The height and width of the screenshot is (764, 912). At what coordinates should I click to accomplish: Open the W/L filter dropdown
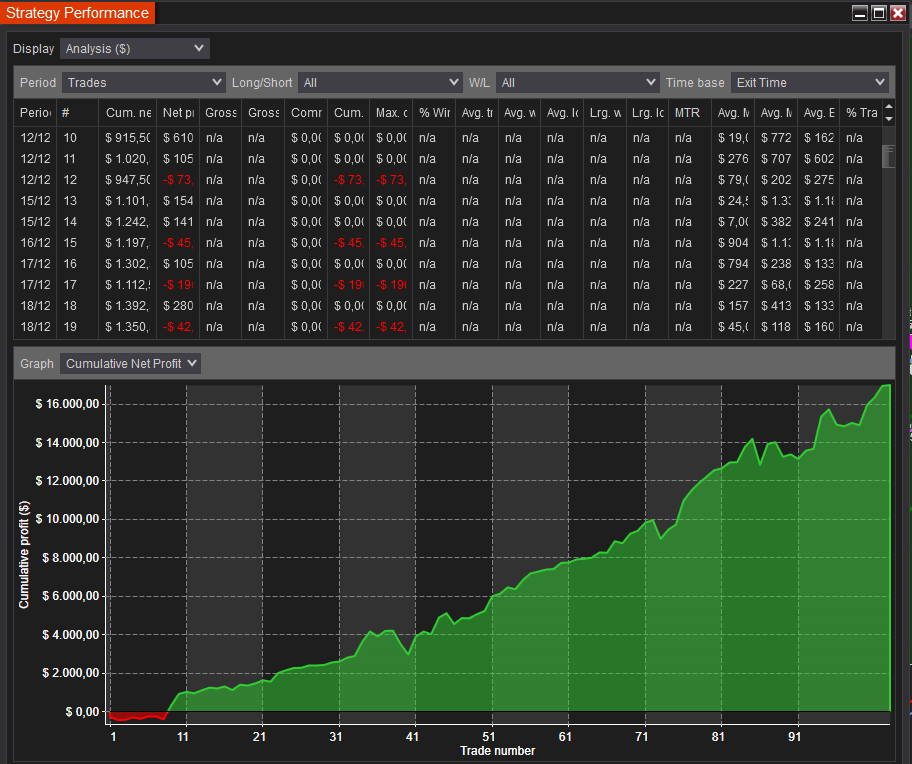point(577,82)
